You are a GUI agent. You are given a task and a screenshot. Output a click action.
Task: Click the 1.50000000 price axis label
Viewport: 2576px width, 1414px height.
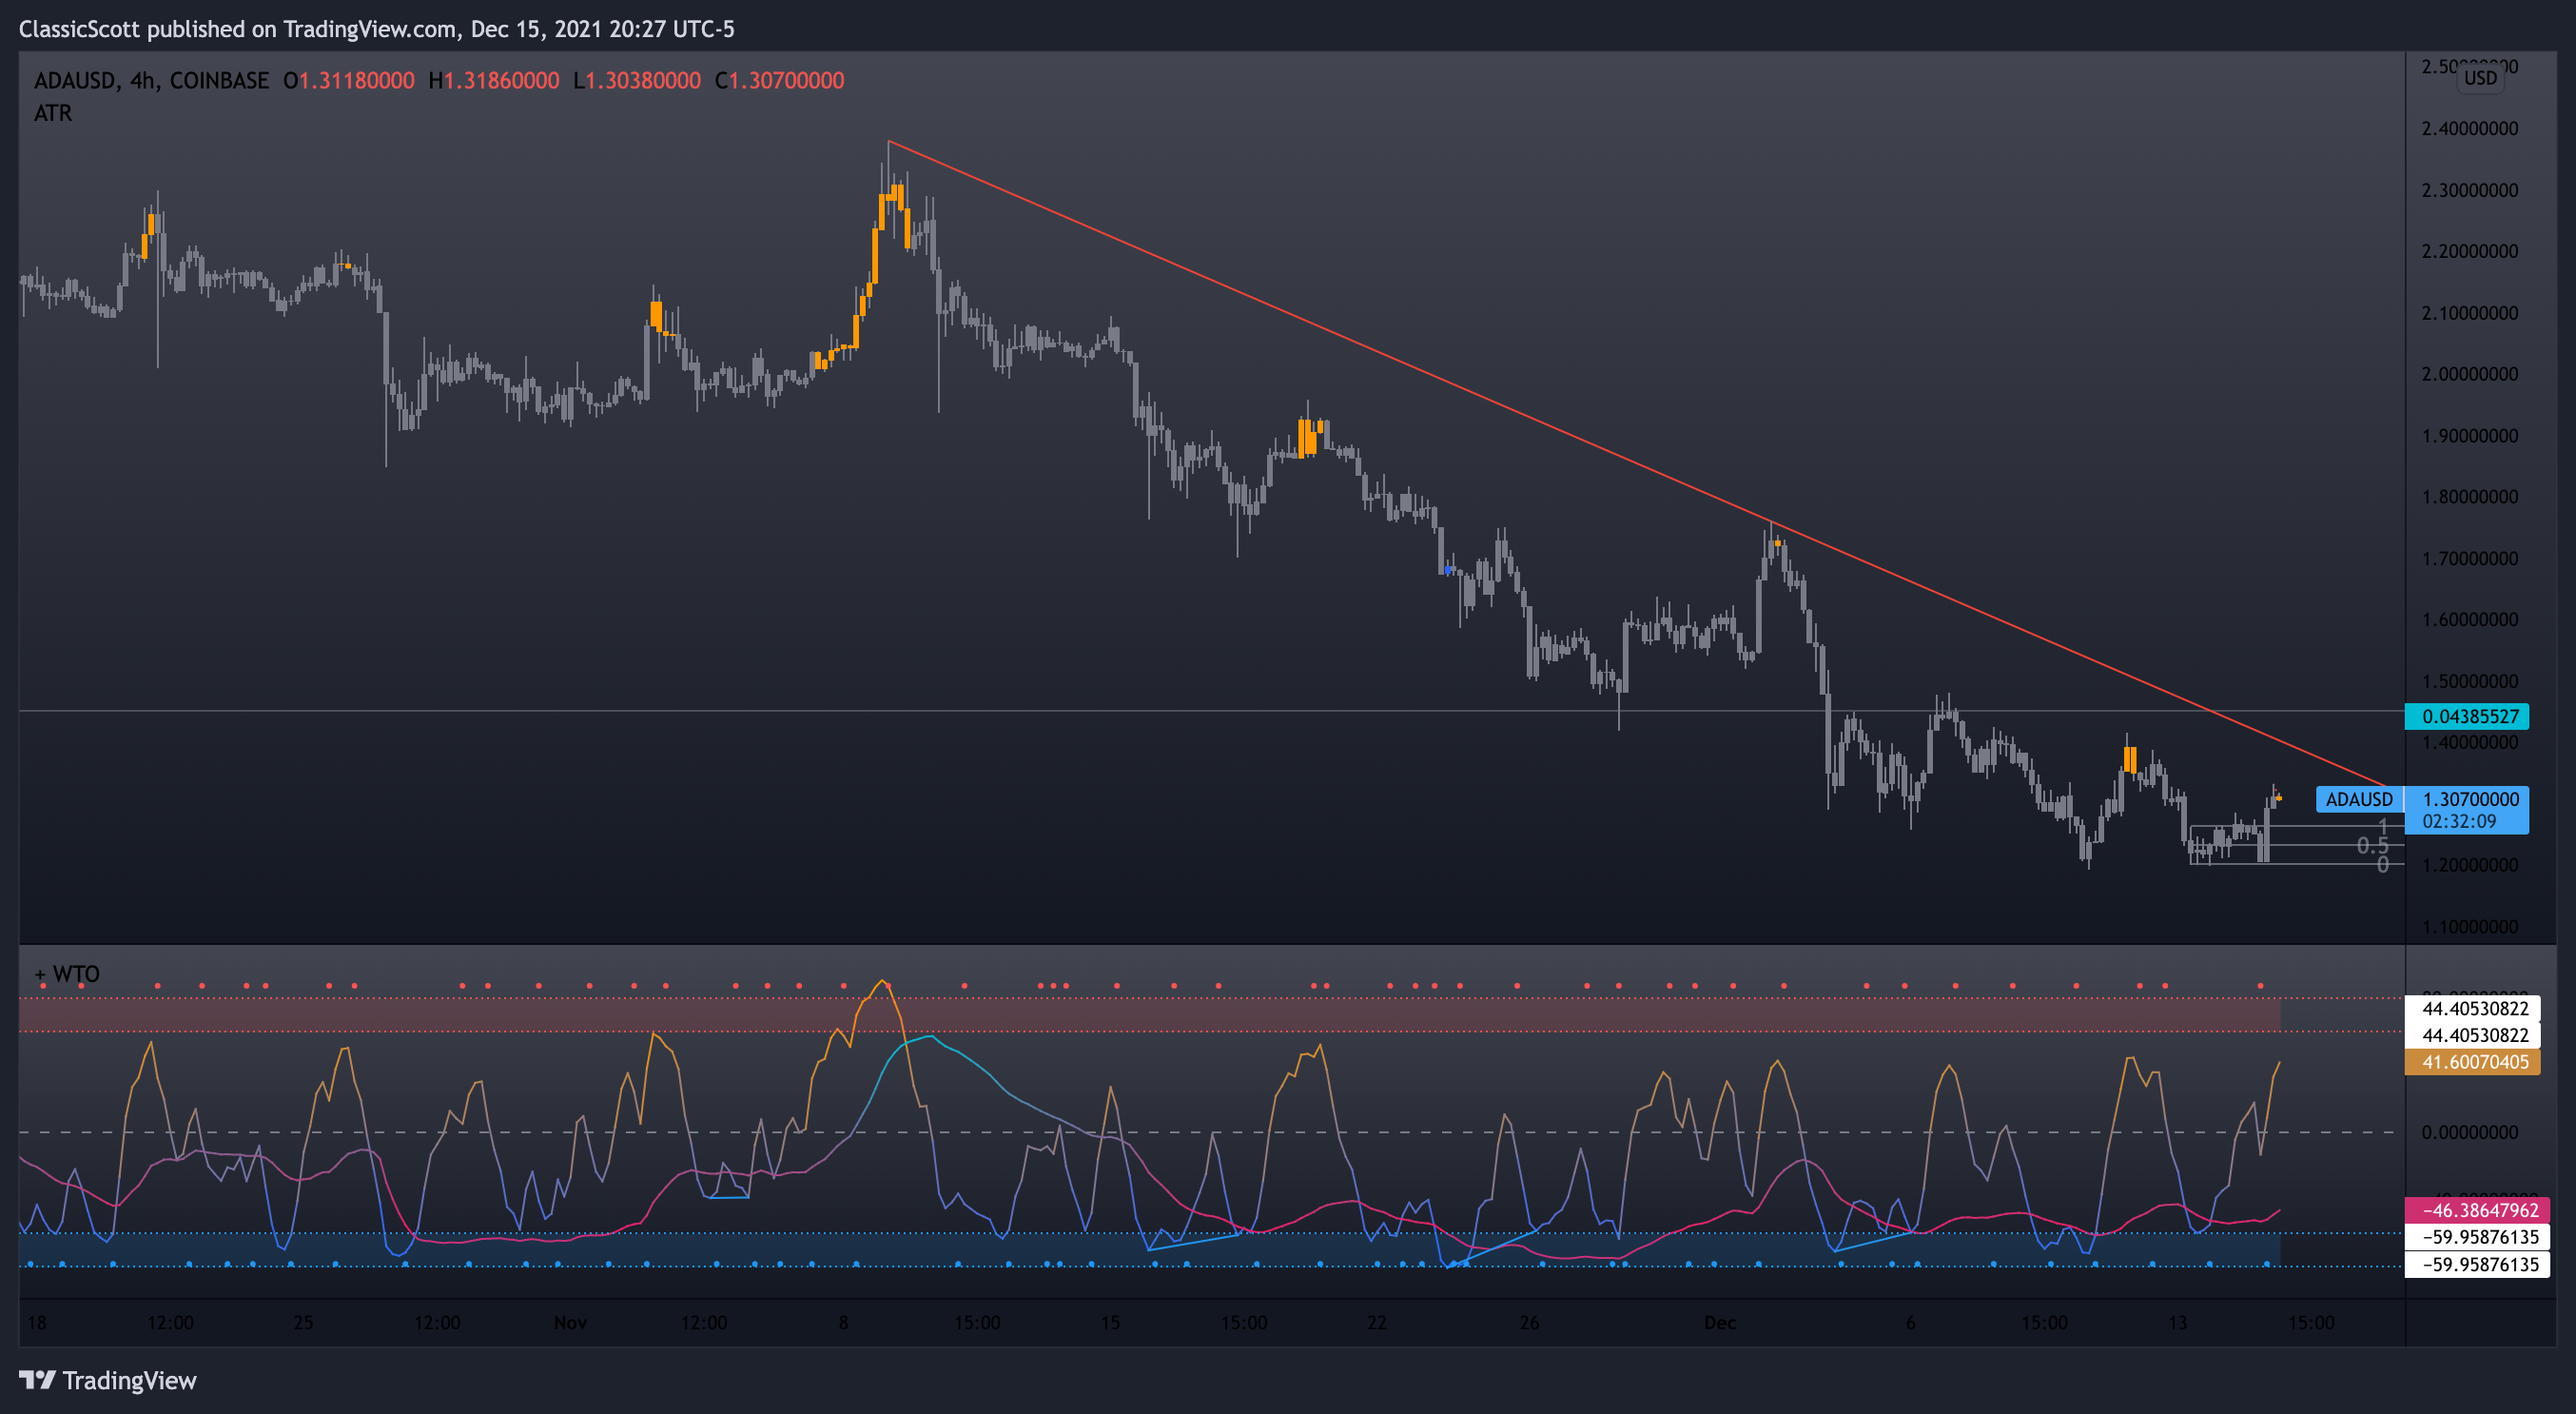coord(2470,681)
